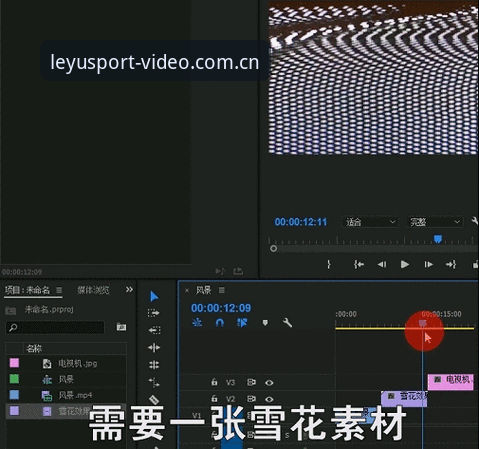
Task: Play the sequence in Program Monitor
Action: pyautogui.click(x=405, y=265)
